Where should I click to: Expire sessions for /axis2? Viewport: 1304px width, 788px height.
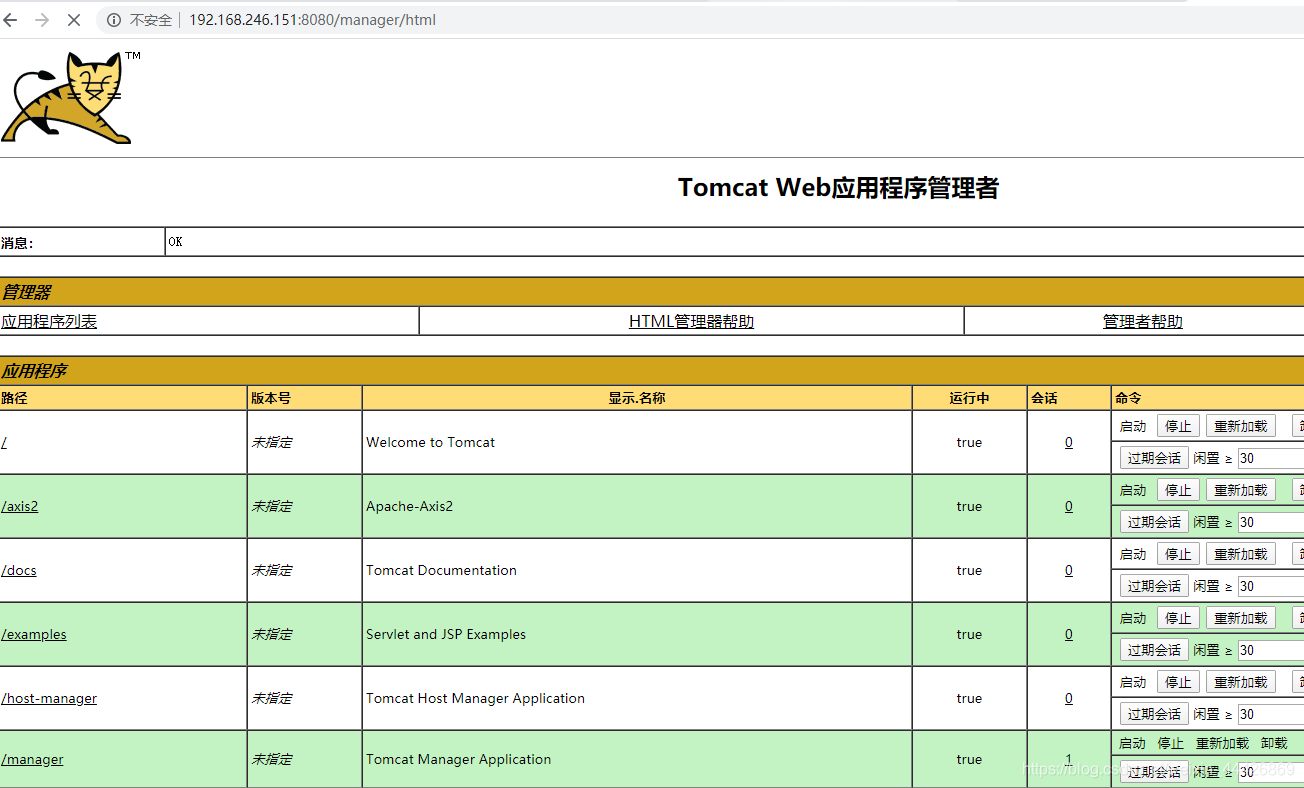point(1154,522)
